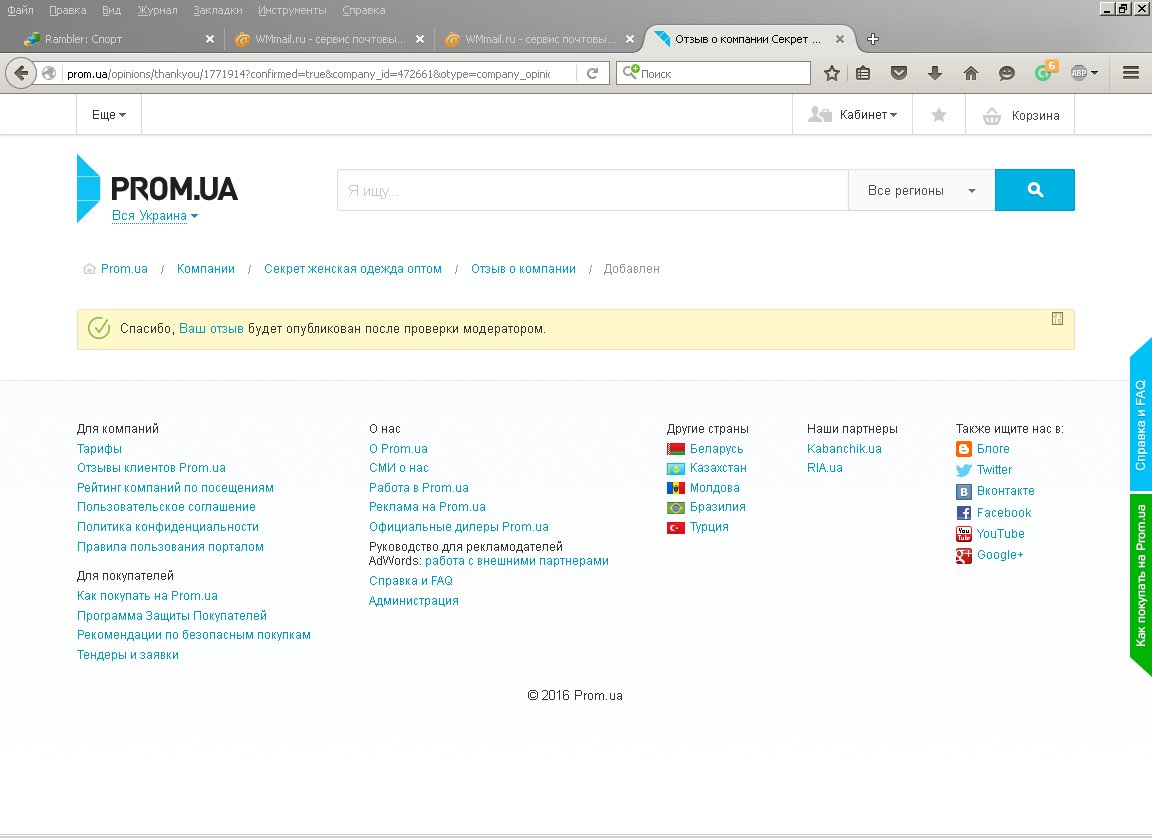Reload the page with the refresh icon

[592, 73]
